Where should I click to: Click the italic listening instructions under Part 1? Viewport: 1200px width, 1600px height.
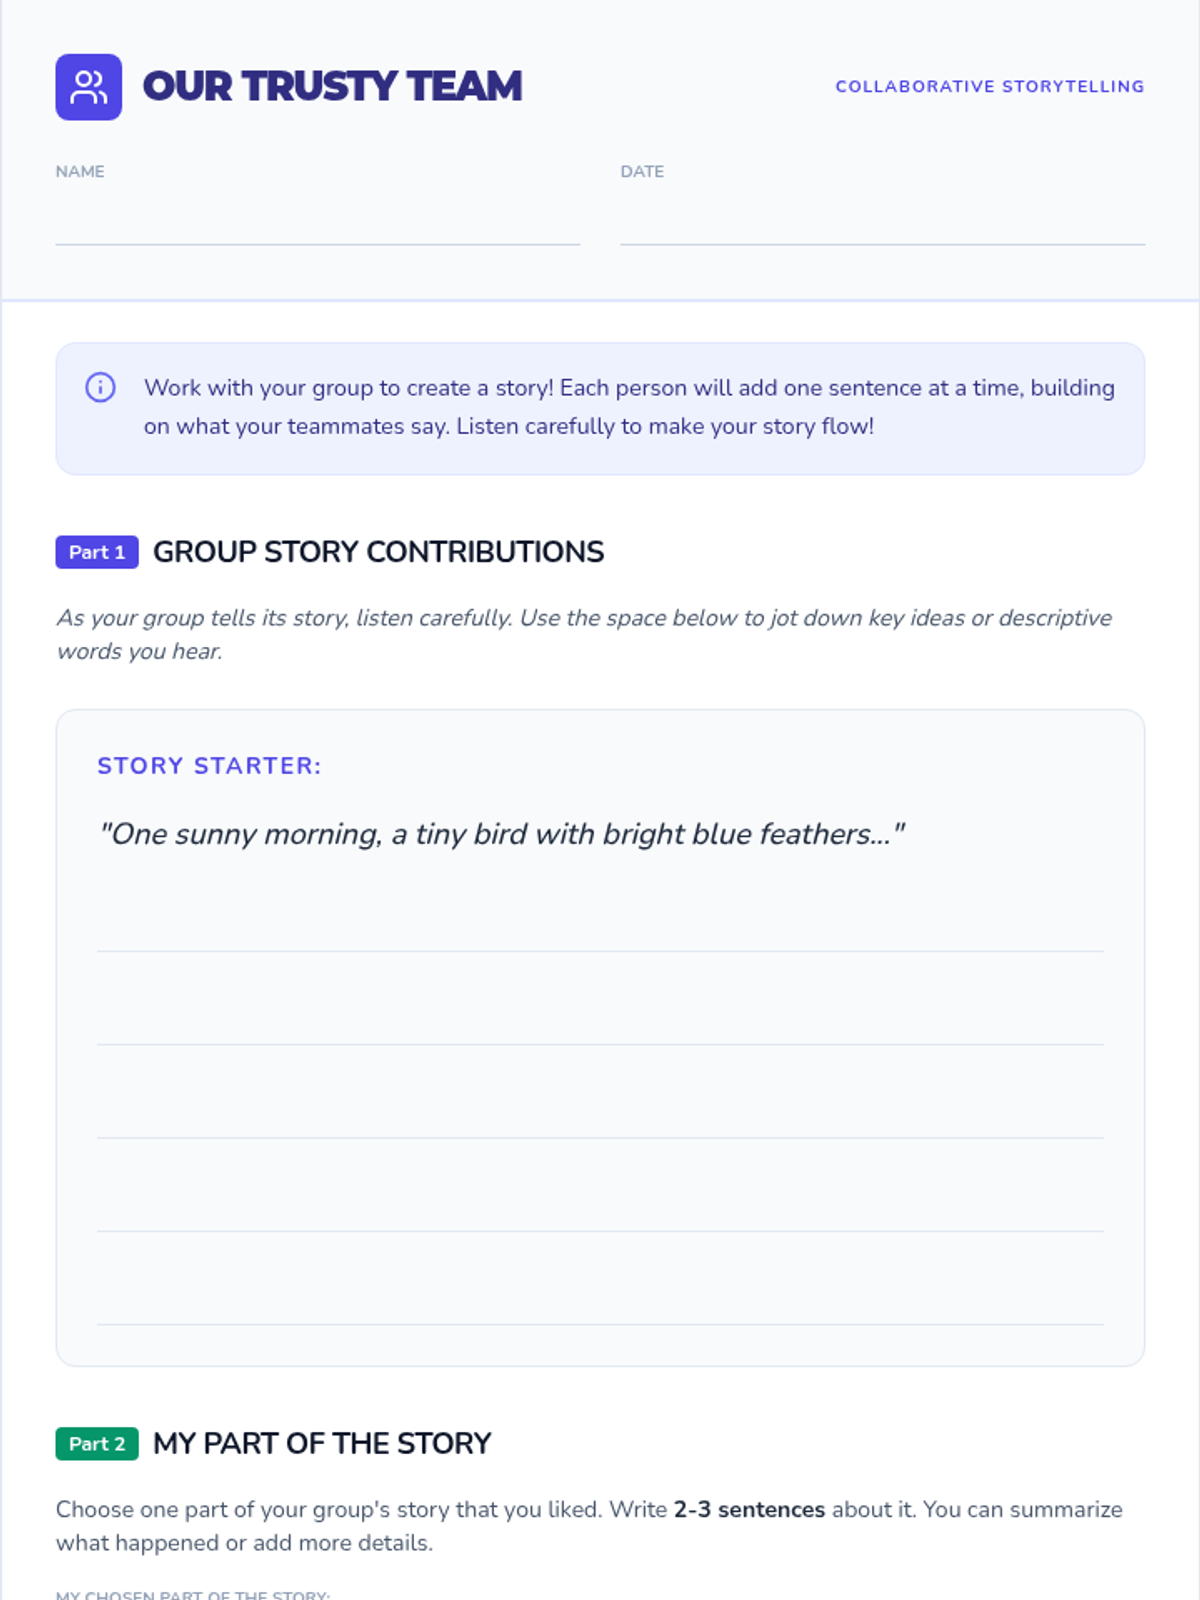coord(584,634)
